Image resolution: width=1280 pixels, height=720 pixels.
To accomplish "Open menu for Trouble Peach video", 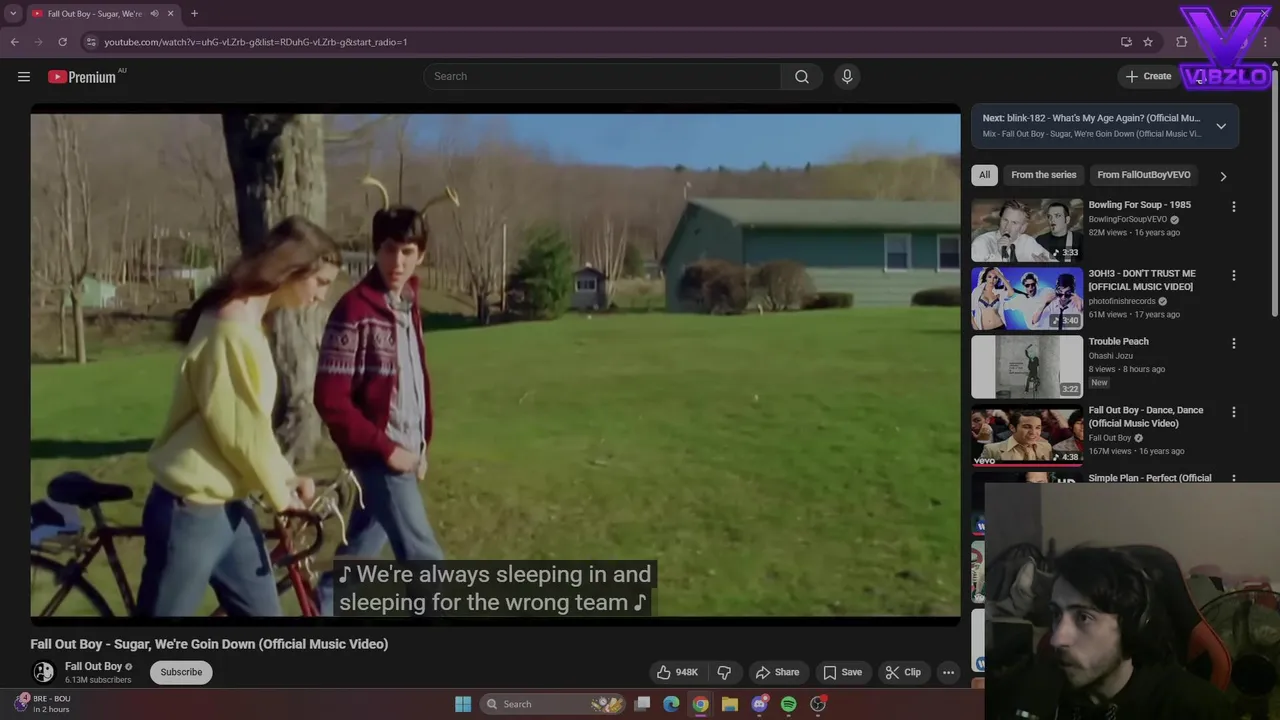I will tap(1233, 343).
